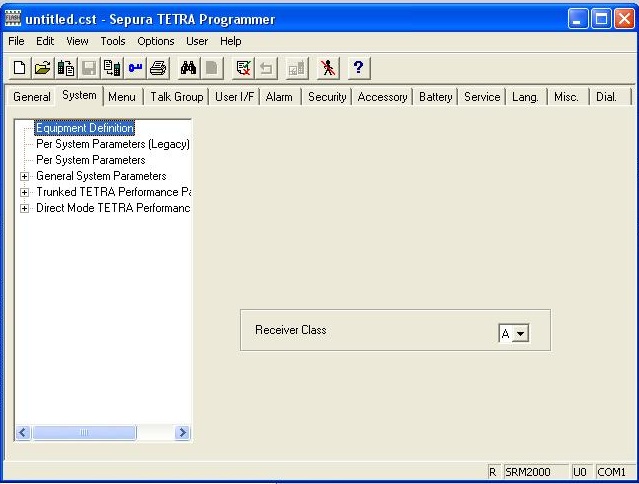Click the application icon in the title bar
The width and height of the screenshot is (639, 484).
click(x=13, y=18)
